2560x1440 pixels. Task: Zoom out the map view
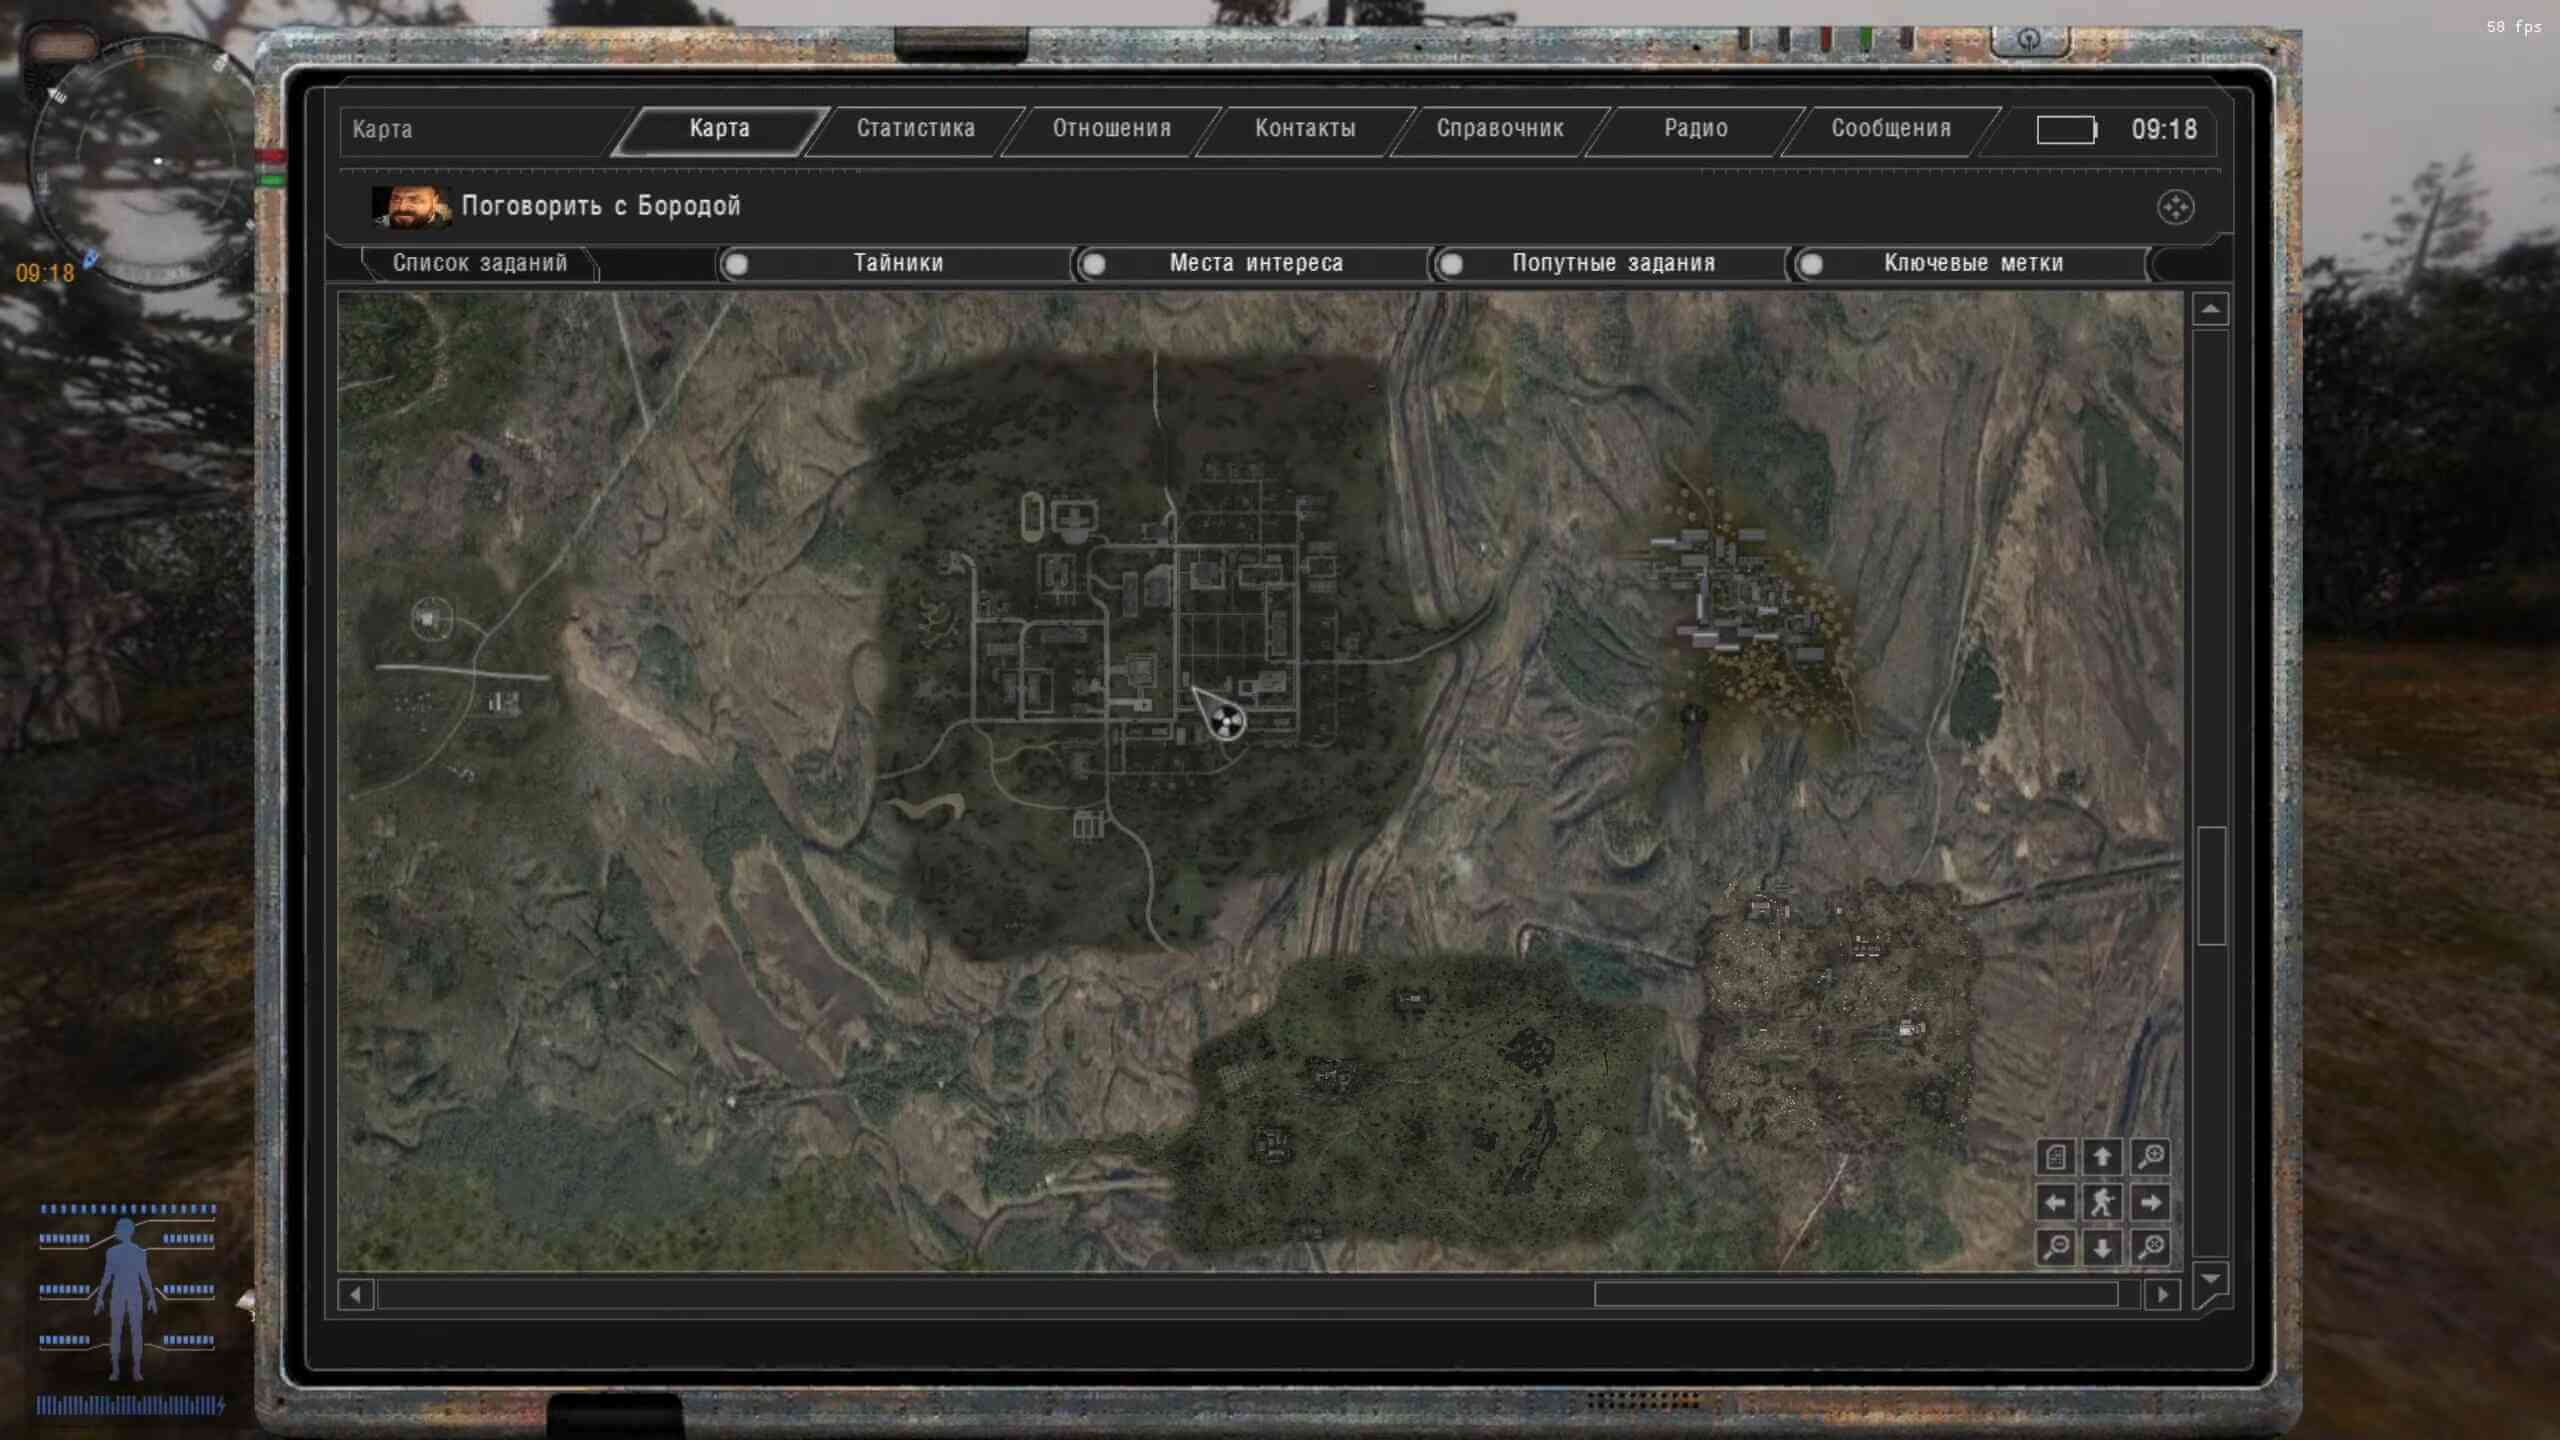coord(2056,1247)
